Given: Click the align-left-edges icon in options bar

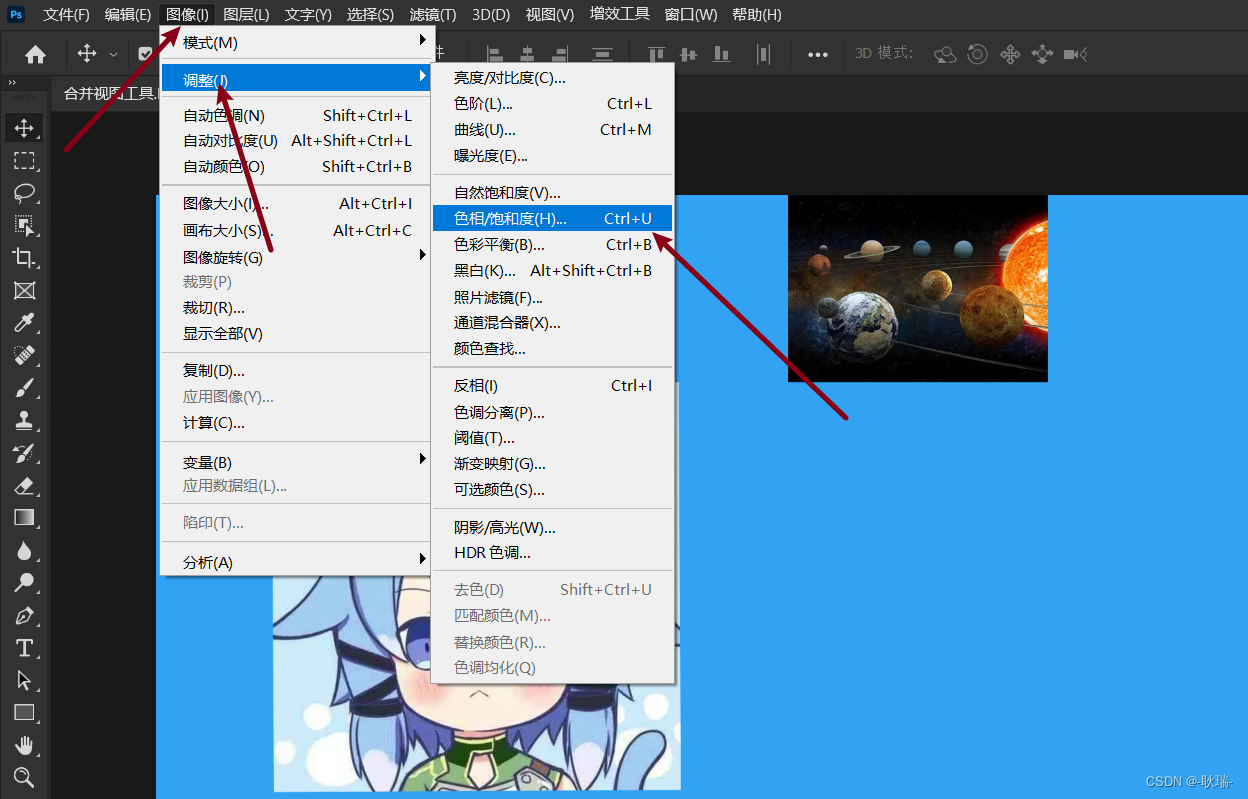Looking at the screenshot, I should coord(495,54).
